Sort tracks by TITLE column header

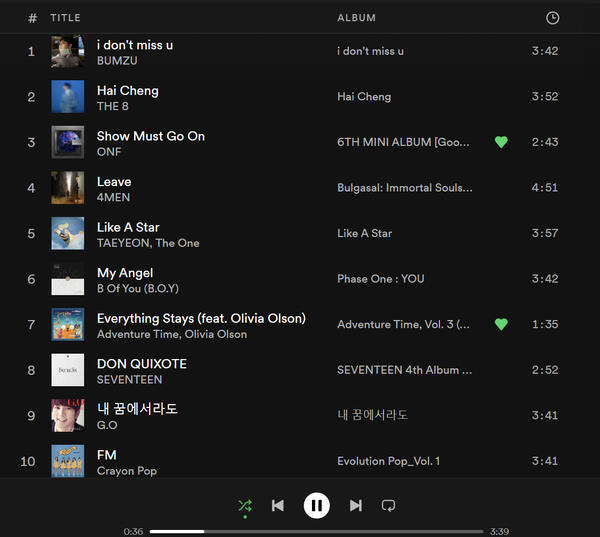(65, 18)
